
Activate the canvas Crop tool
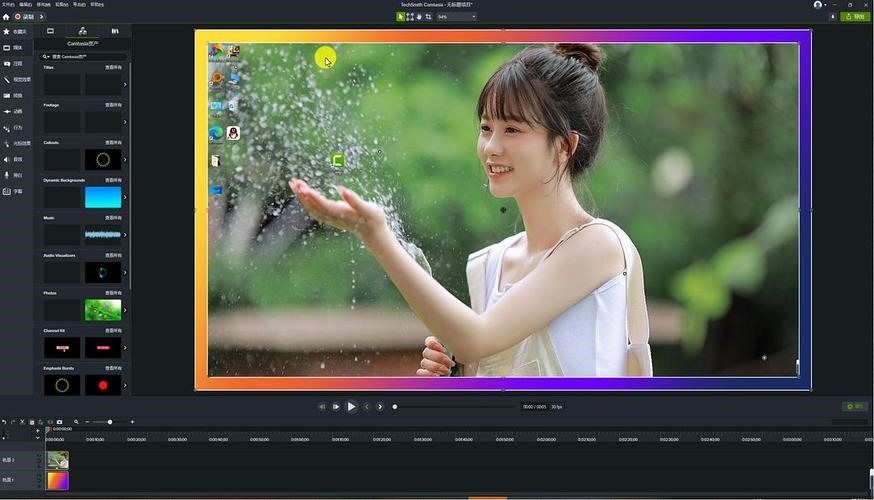click(x=428, y=17)
